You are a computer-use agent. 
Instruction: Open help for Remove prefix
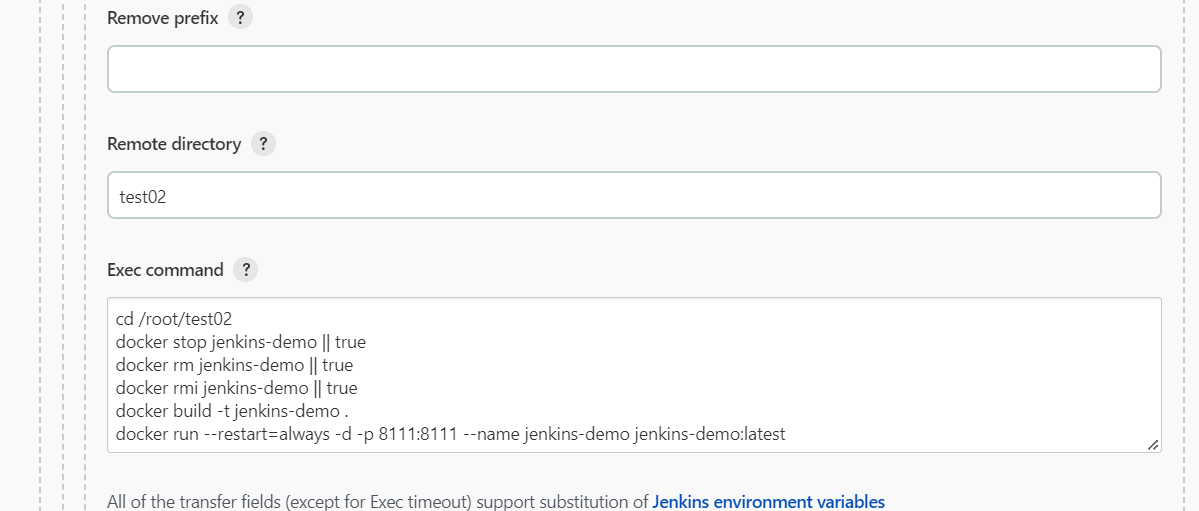(x=240, y=18)
